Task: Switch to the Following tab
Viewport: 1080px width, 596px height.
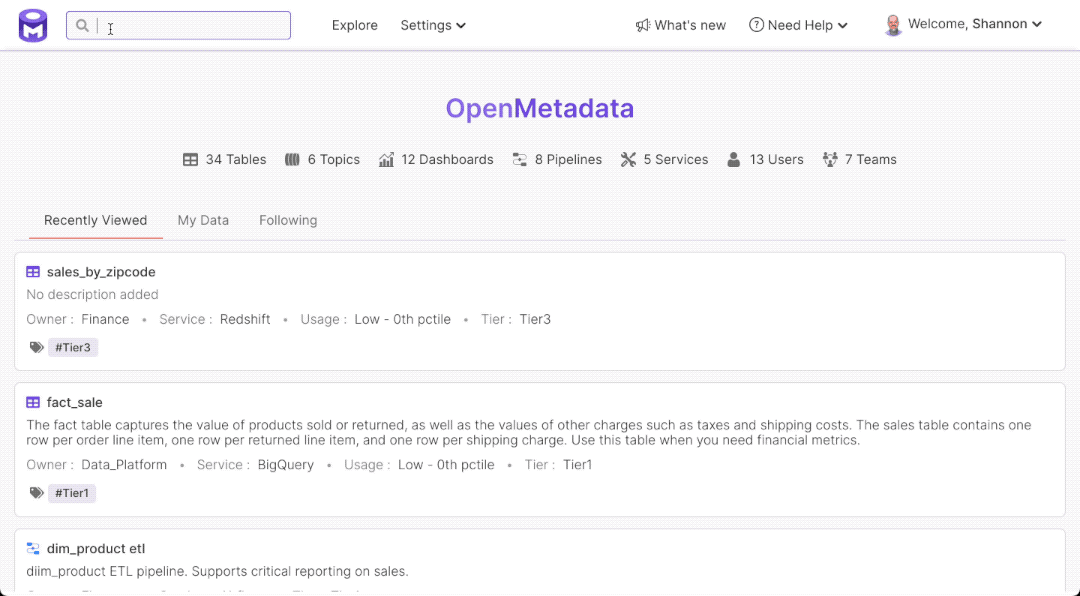Action: click(288, 220)
